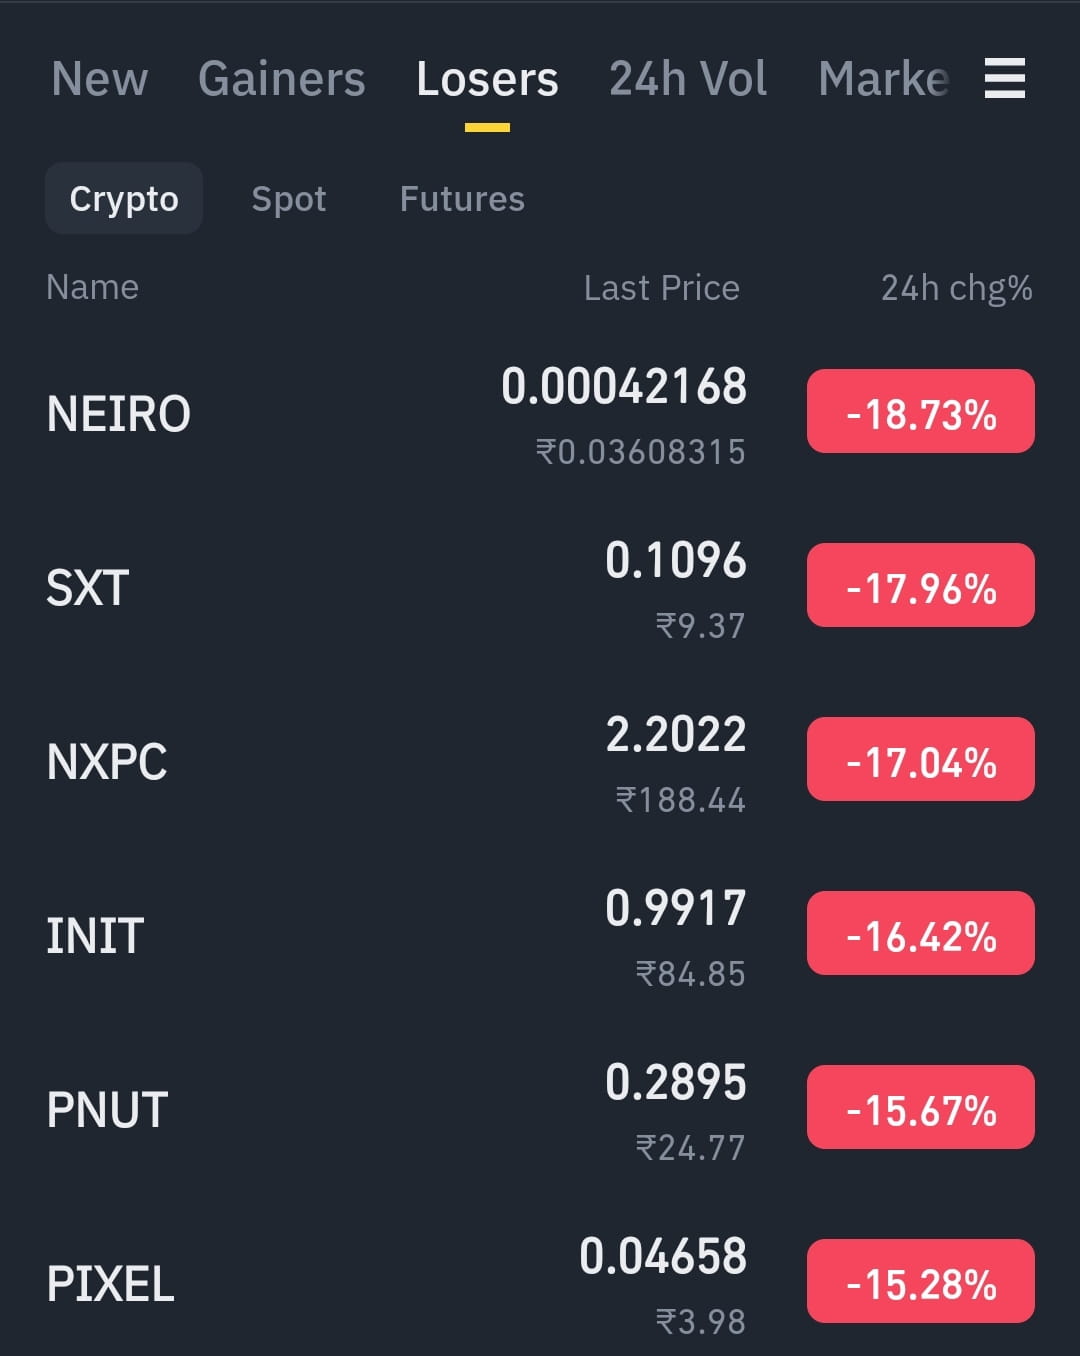Viewport: 1080px width, 1356px height.
Task: Tap the NEIRO -18.73% change badge
Action: pyautogui.click(x=921, y=411)
